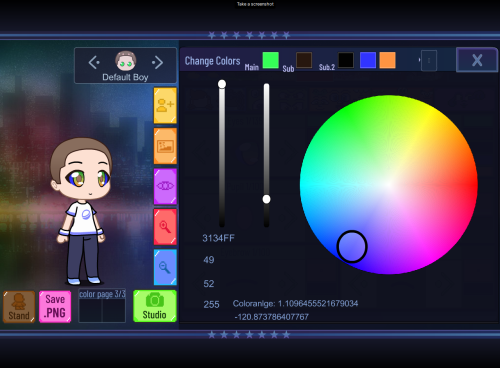
Task: Select the Default Boy character portrait
Action: pyautogui.click(x=126, y=61)
